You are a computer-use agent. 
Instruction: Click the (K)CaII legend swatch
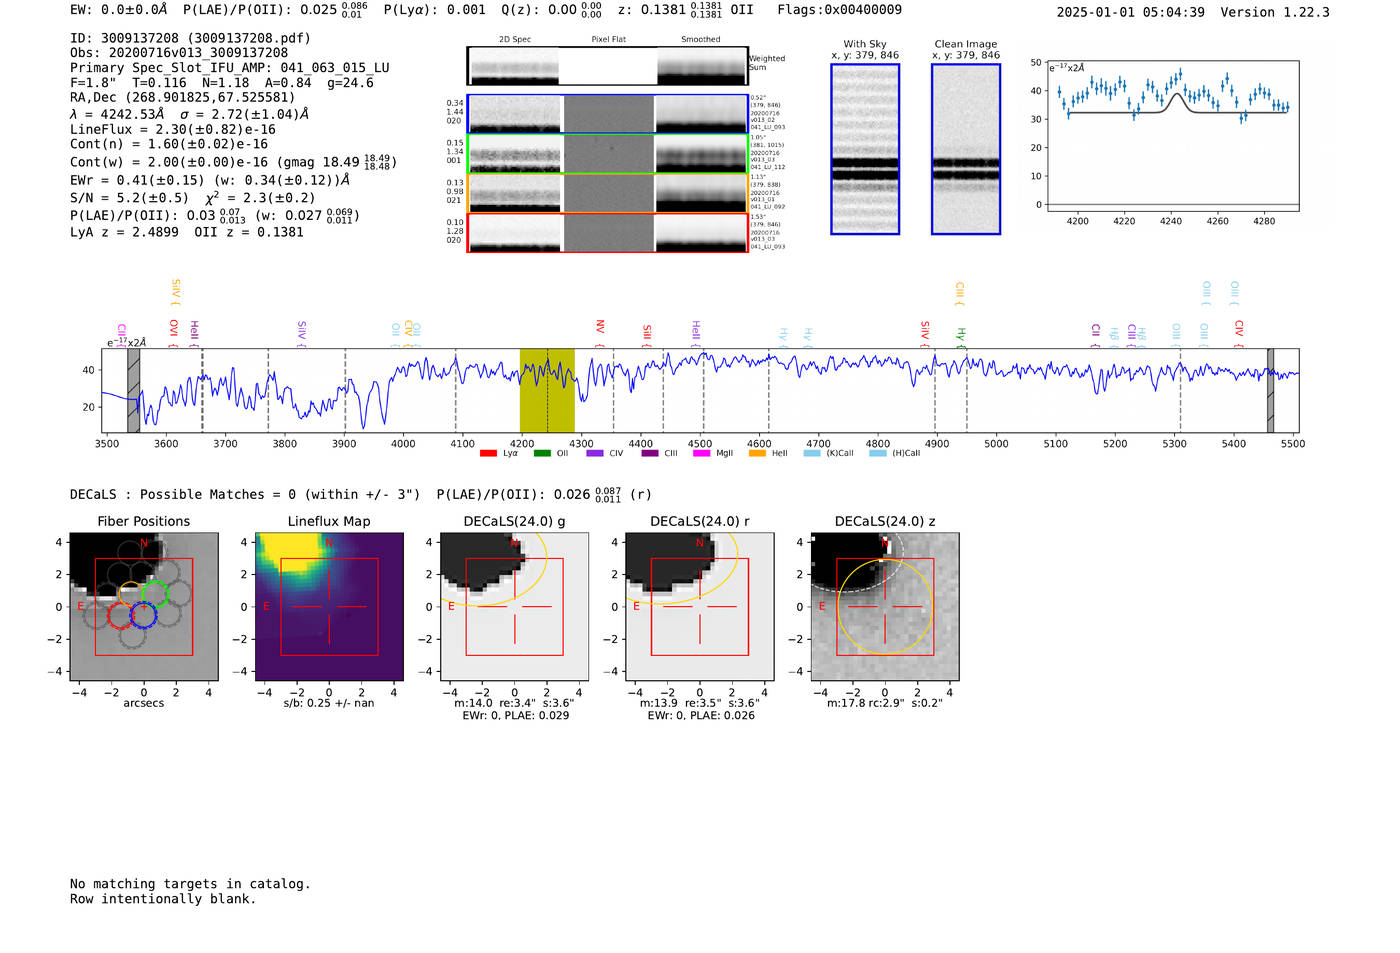coord(812,453)
